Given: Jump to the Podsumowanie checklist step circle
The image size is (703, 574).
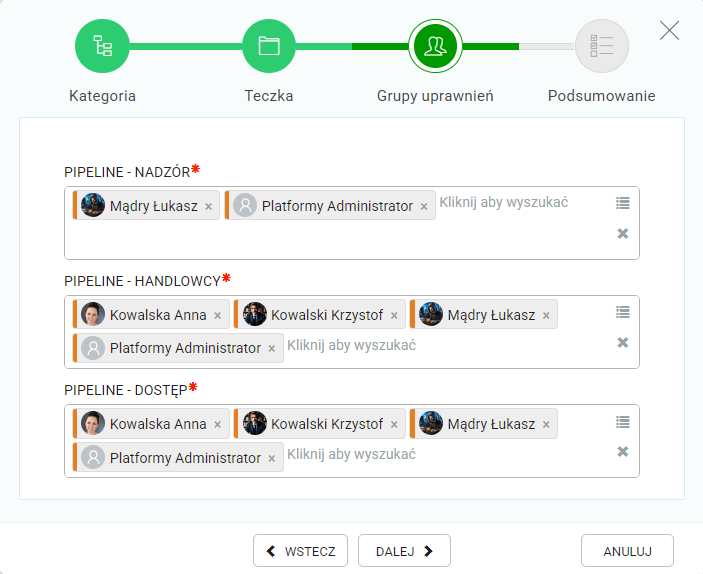Looking at the screenshot, I should pos(602,46).
